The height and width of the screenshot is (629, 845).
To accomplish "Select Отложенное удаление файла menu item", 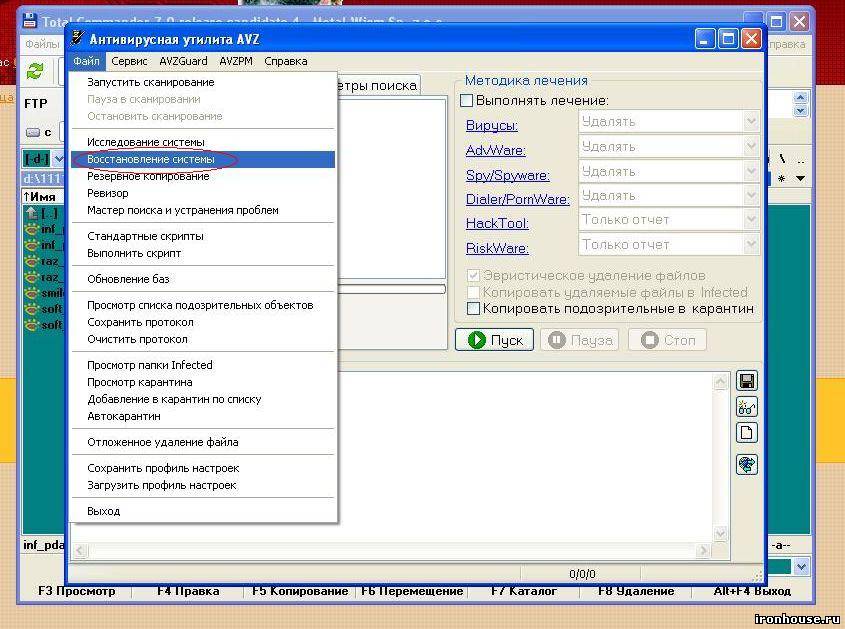I will (203, 442).
